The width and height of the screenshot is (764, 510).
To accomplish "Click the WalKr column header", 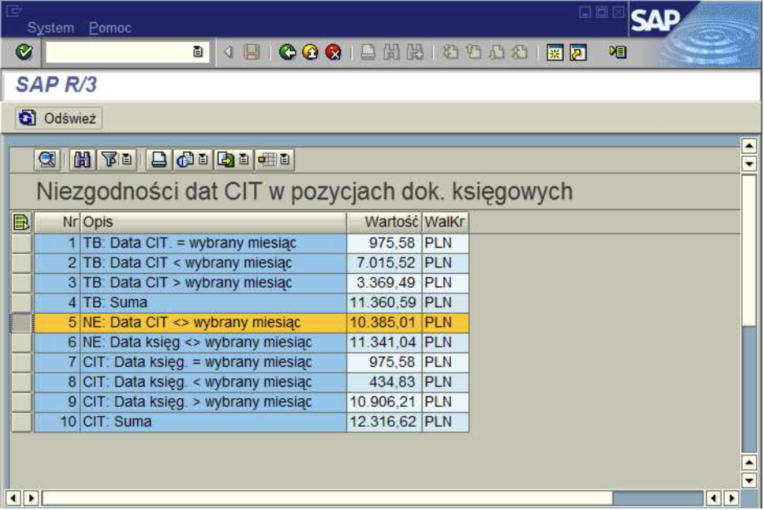I will coord(445,222).
